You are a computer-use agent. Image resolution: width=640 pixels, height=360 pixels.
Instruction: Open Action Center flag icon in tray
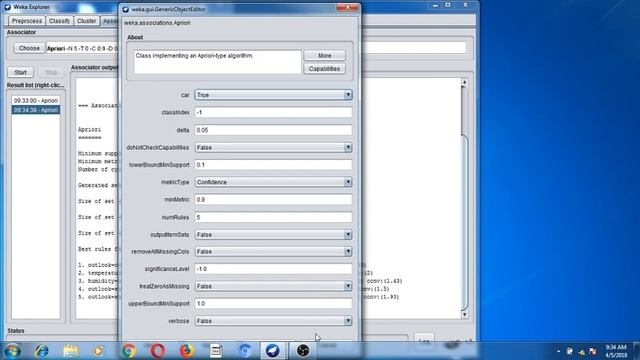pyautogui.click(x=593, y=351)
